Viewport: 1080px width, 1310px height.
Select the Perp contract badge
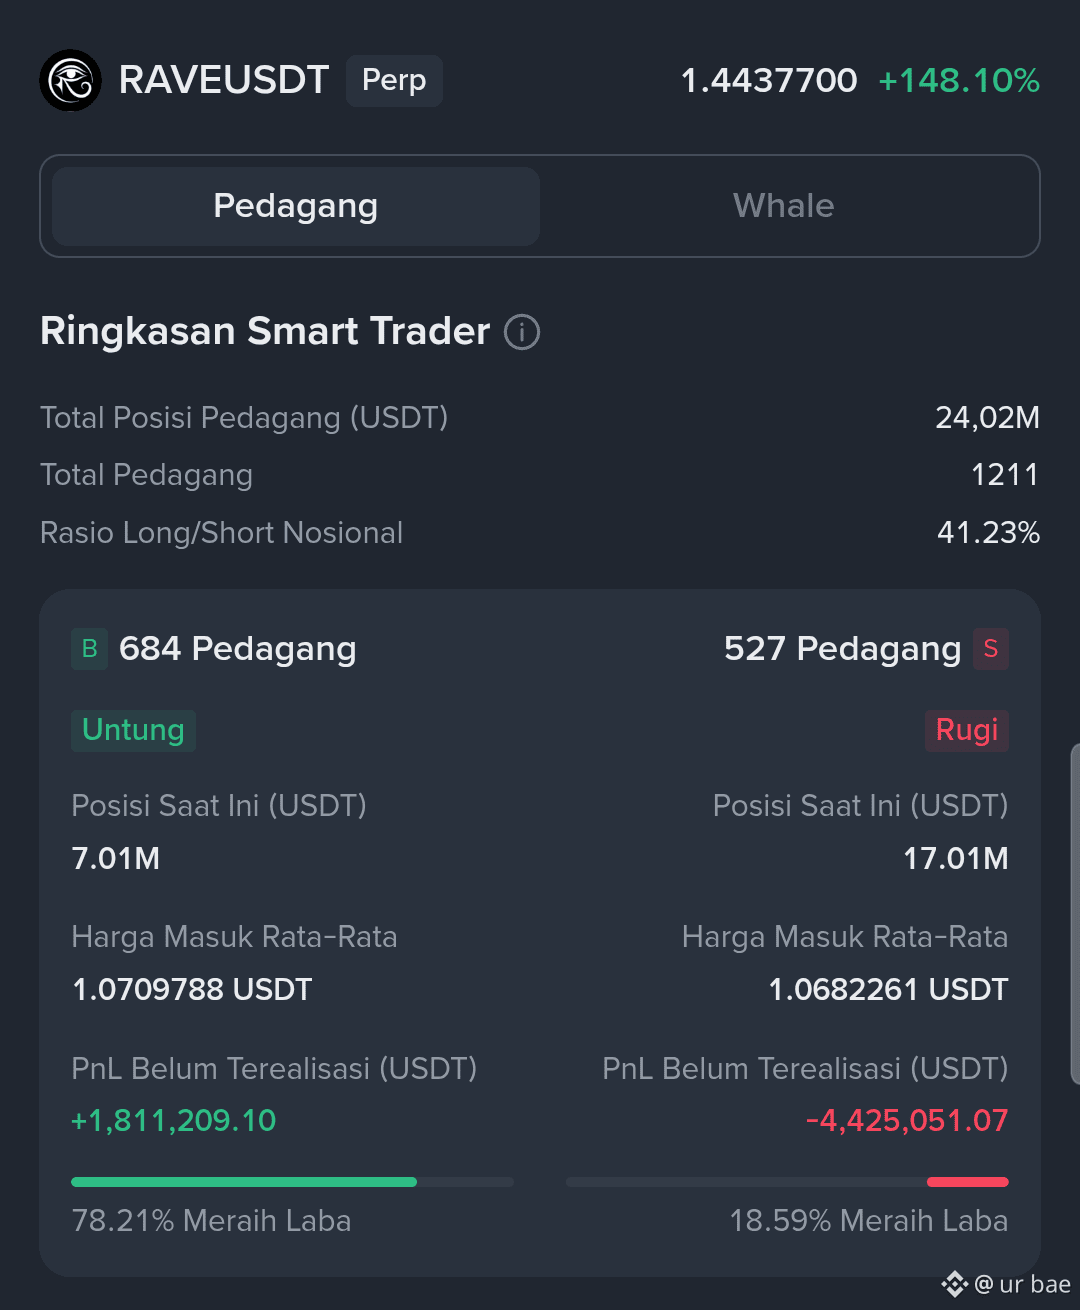[x=394, y=80]
